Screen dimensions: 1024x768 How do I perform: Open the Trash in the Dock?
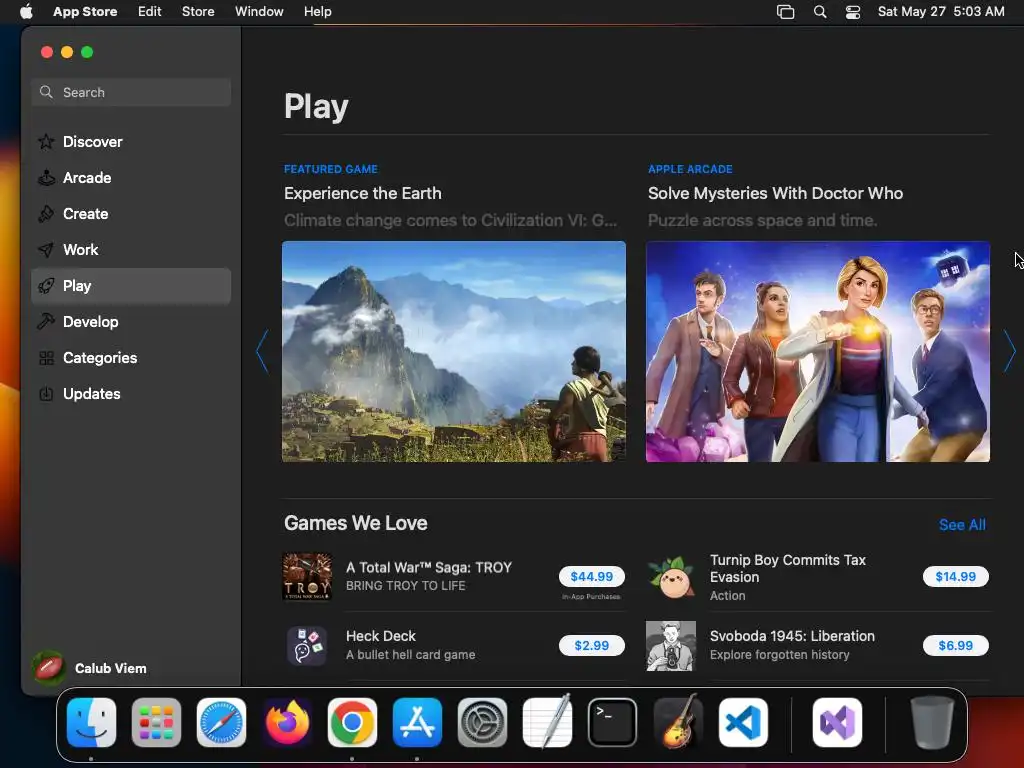click(x=932, y=722)
